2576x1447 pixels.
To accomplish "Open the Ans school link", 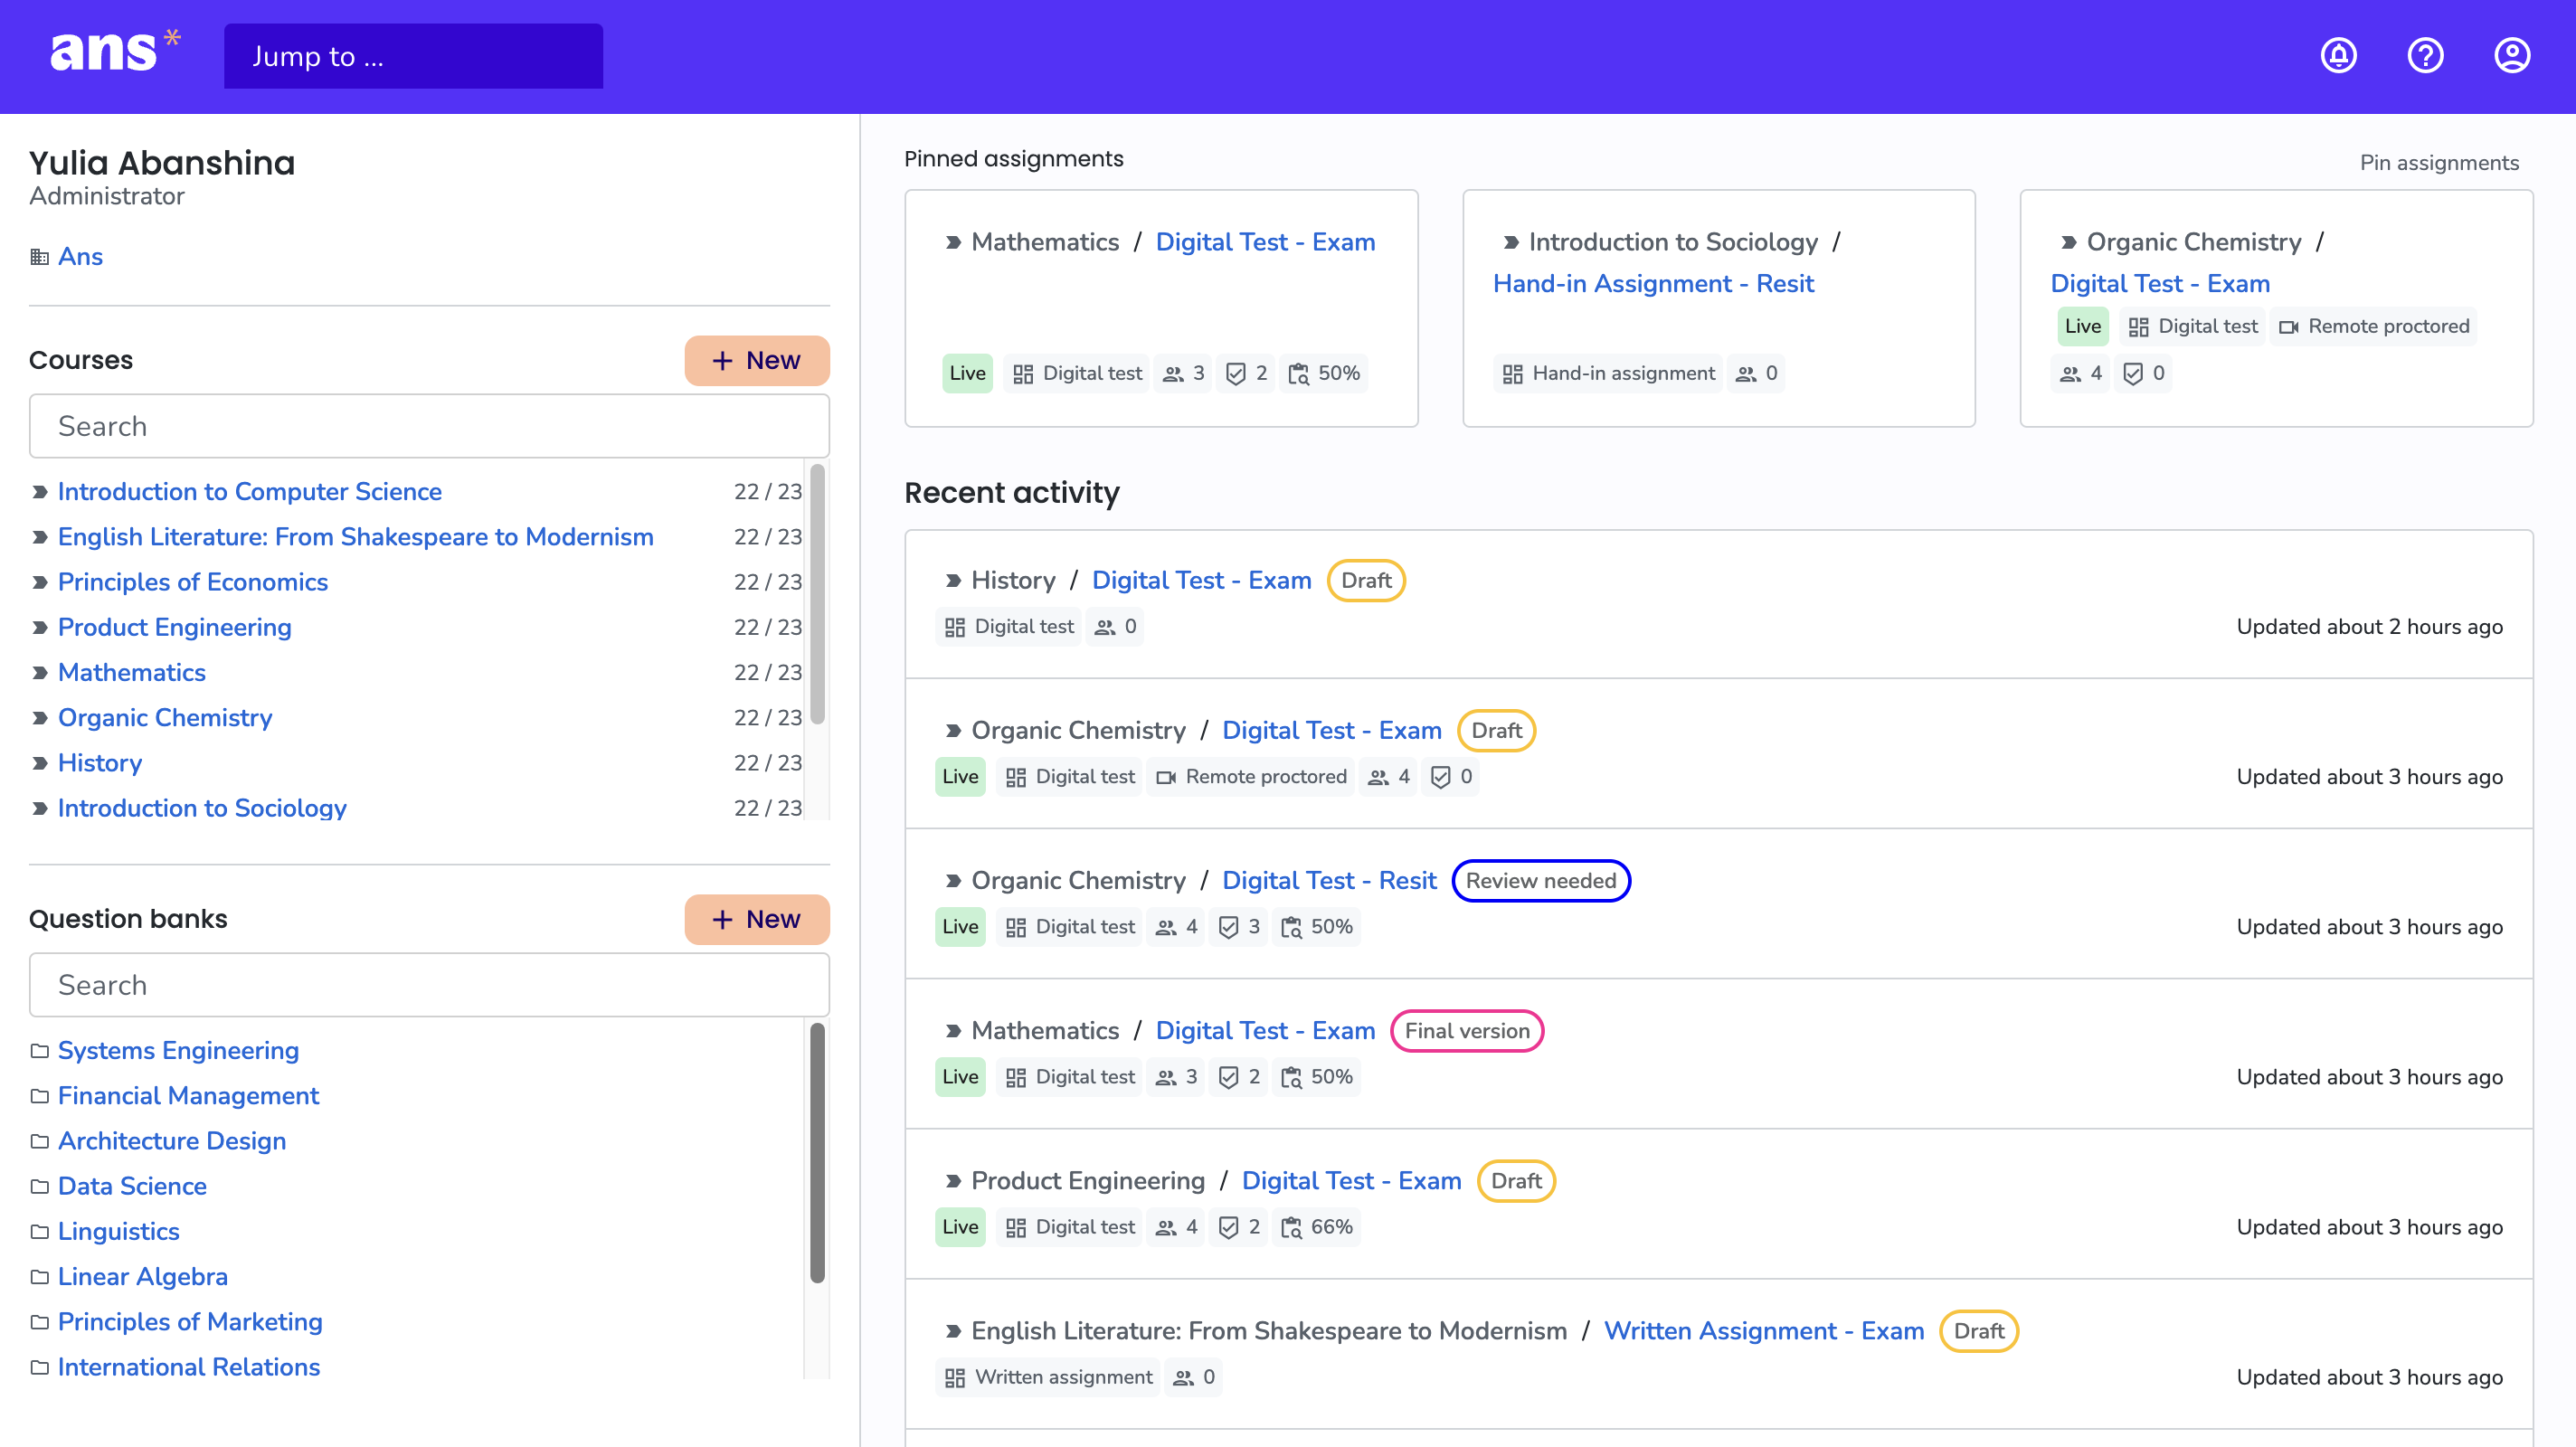I will pyautogui.click(x=80, y=257).
